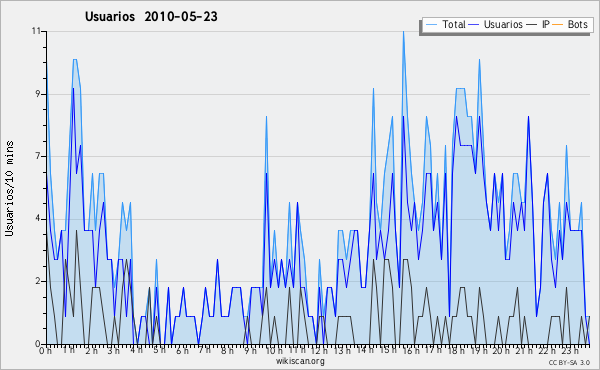Click the y-axis label 'Usuarios/10 mins'
600x370 pixels.
coord(9,189)
